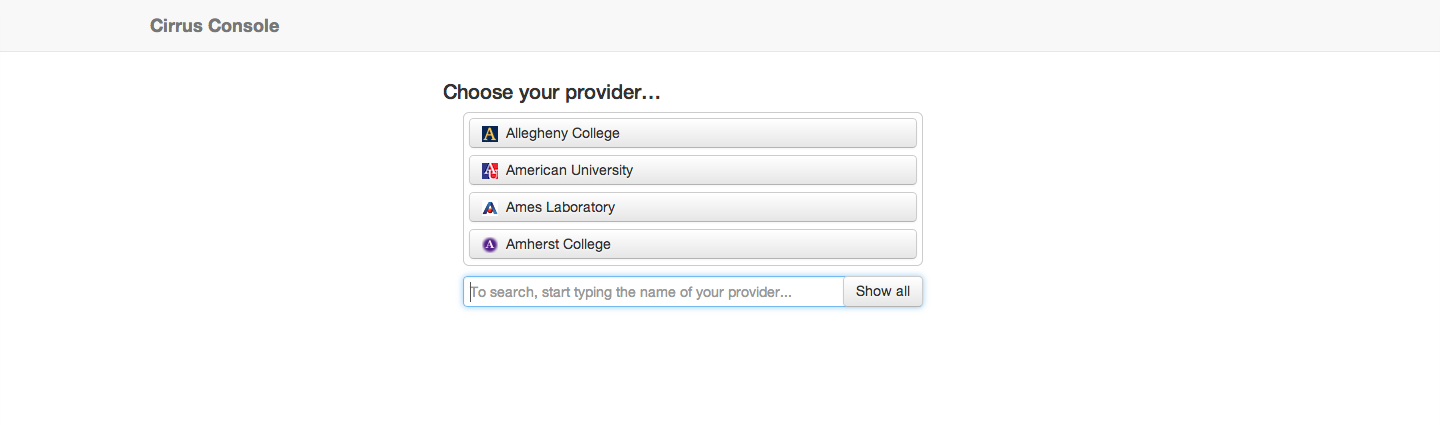1440x425 pixels.
Task: Click the Amherst College purple seal icon
Action: click(489, 244)
